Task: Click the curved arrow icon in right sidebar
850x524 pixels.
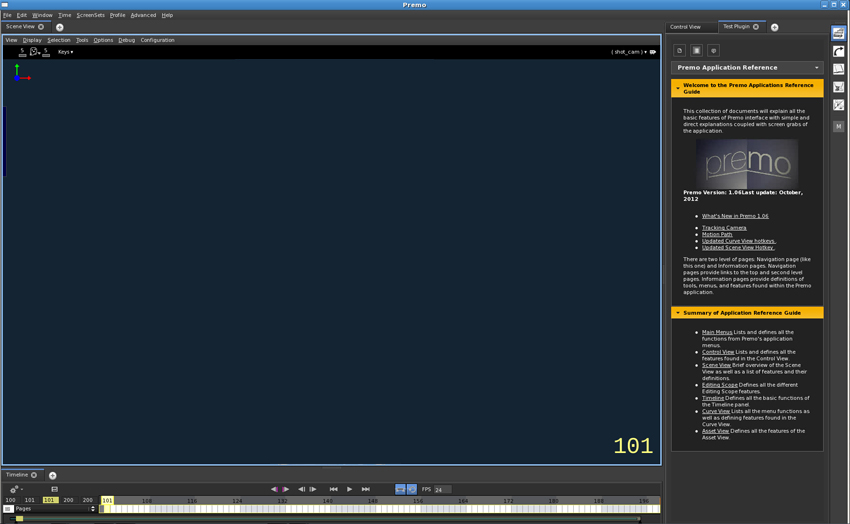Action: (838, 51)
